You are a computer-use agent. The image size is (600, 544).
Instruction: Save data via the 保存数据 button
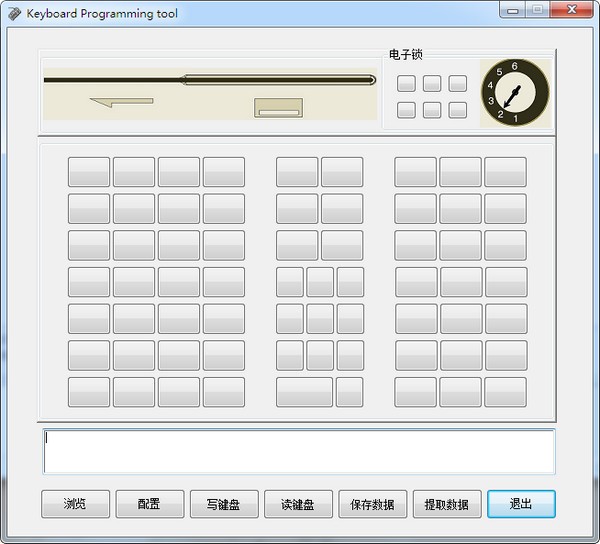pyautogui.click(x=373, y=504)
